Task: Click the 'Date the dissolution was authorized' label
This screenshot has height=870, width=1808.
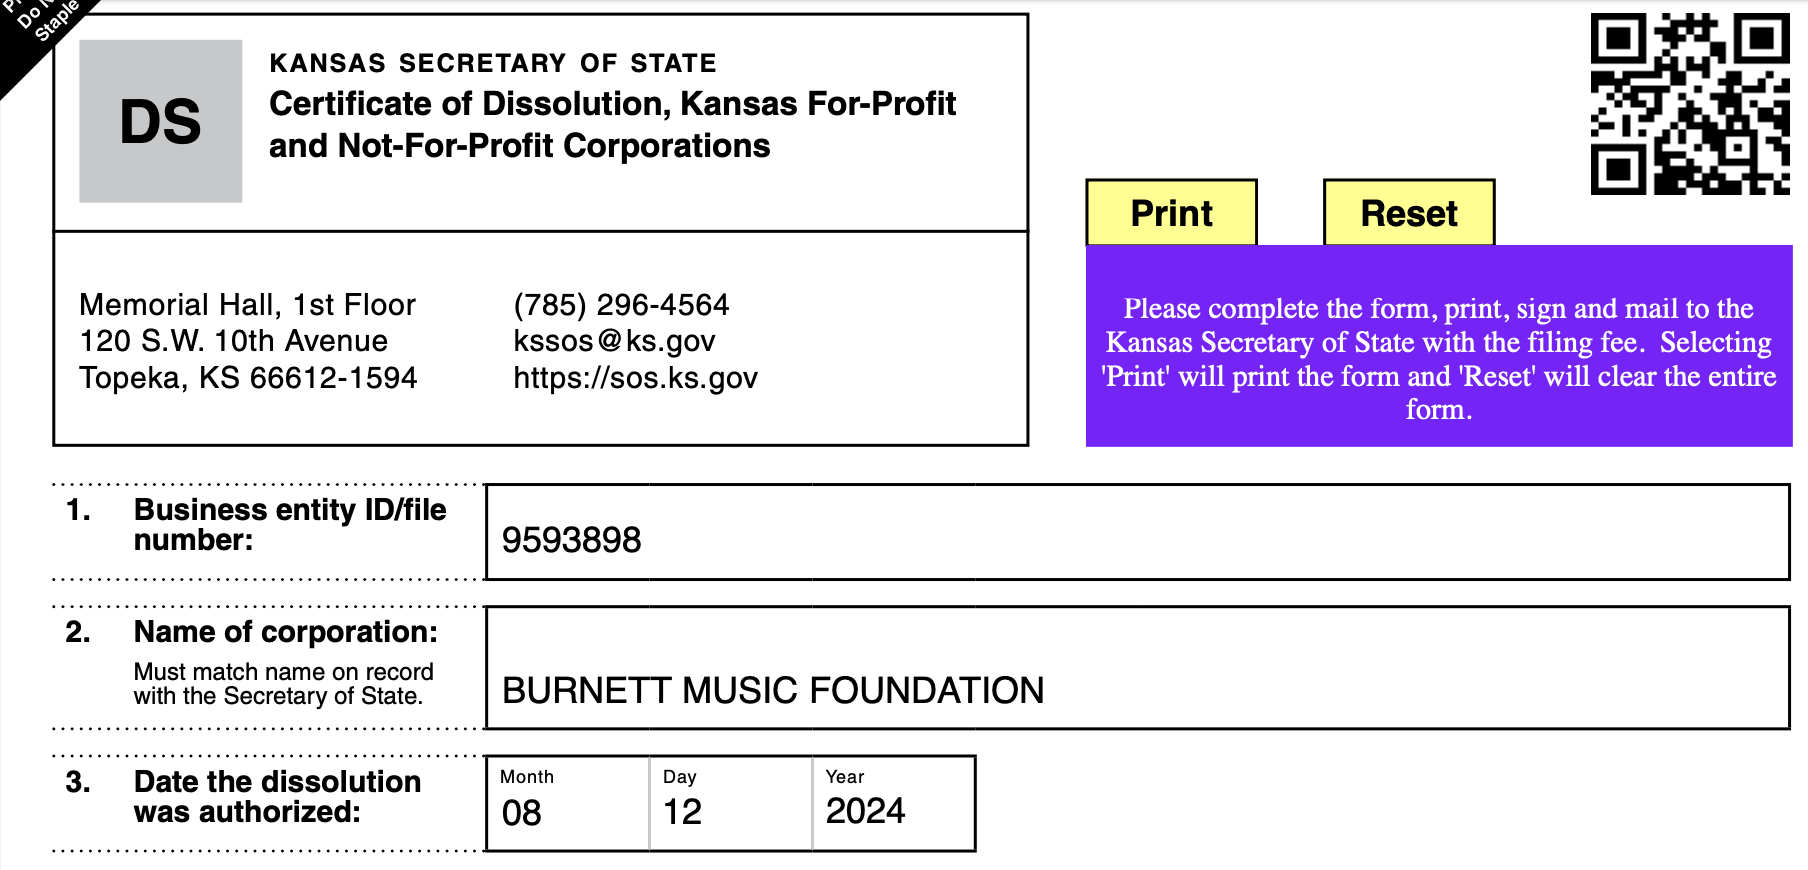Action: tap(277, 797)
